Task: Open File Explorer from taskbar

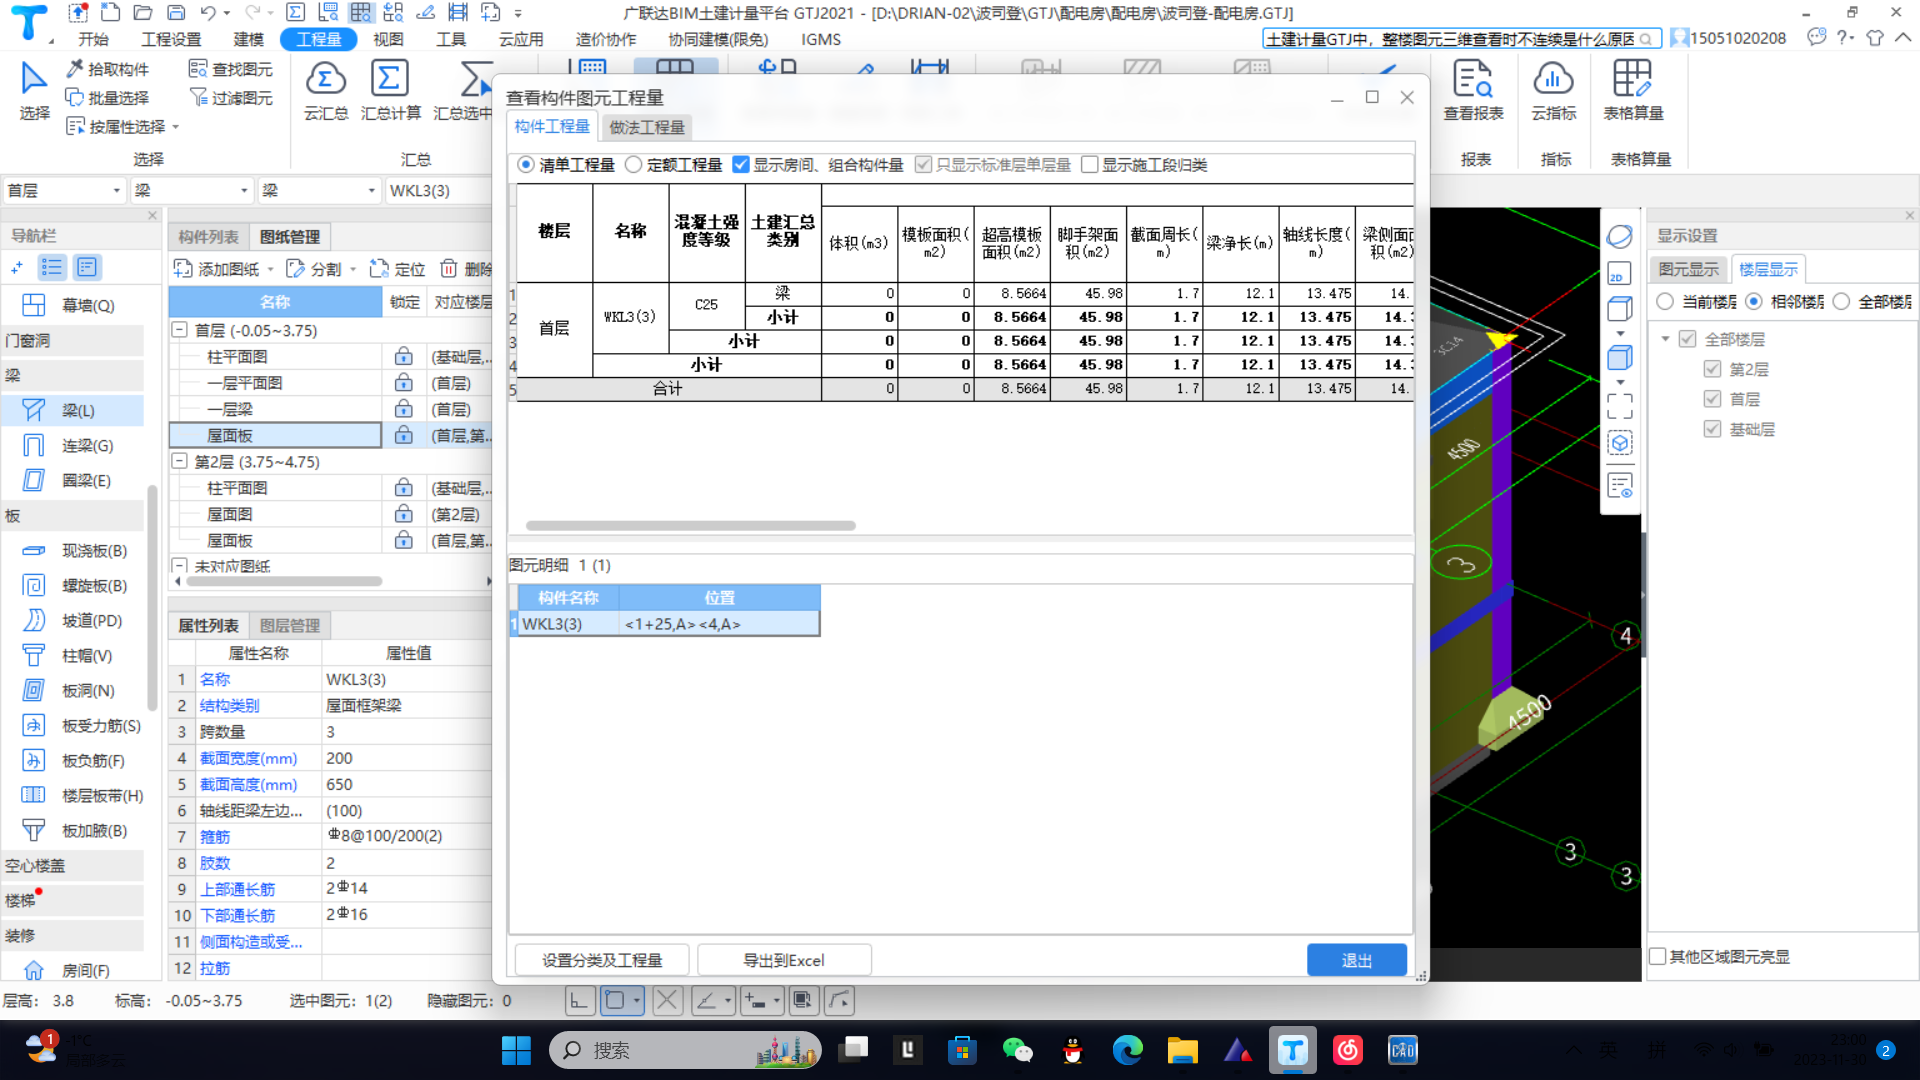Action: point(1182,1050)
